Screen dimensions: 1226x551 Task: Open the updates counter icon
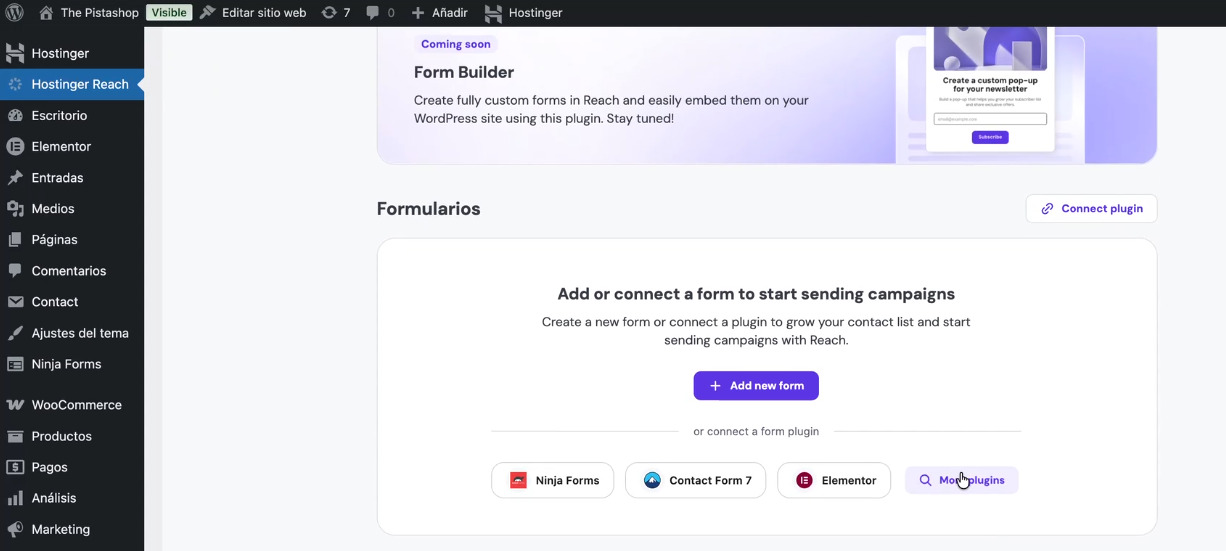pos(329,13)
